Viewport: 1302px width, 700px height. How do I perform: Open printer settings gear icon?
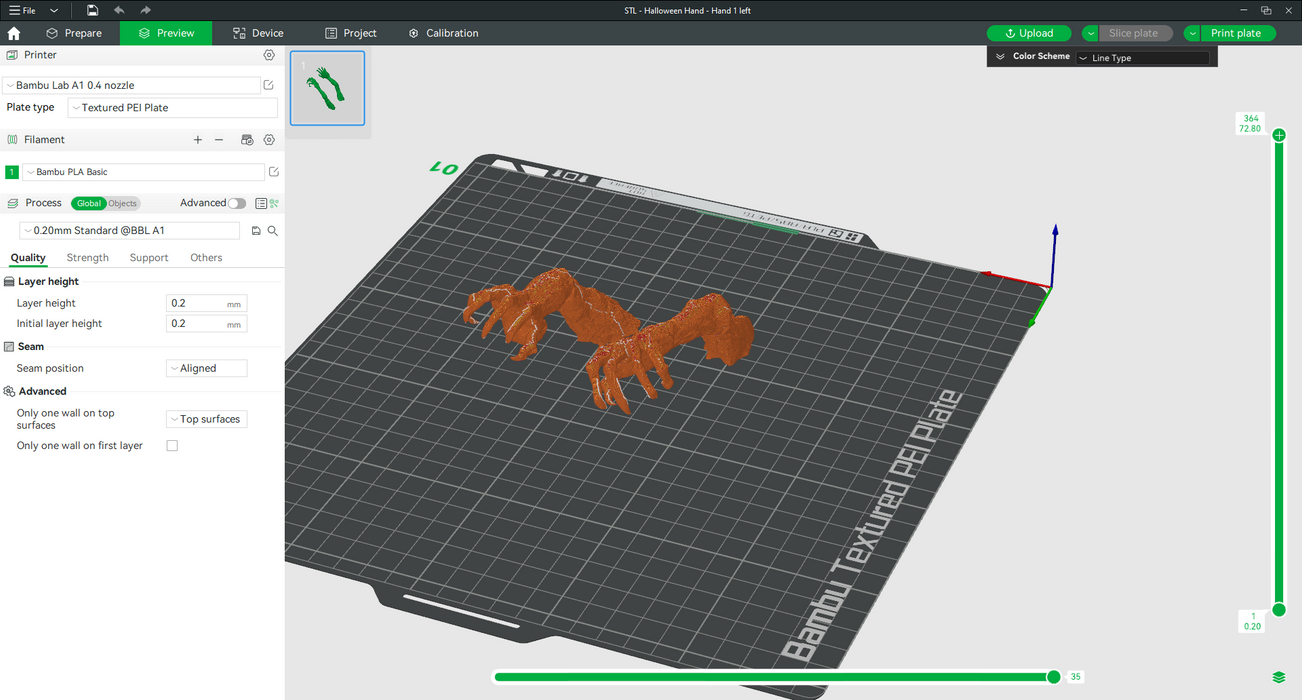point(269,55)
